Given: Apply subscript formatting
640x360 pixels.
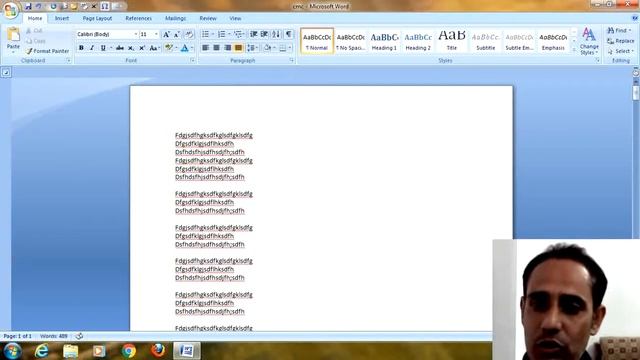Looking at the screenshot, I should click(x=131, y=48).
